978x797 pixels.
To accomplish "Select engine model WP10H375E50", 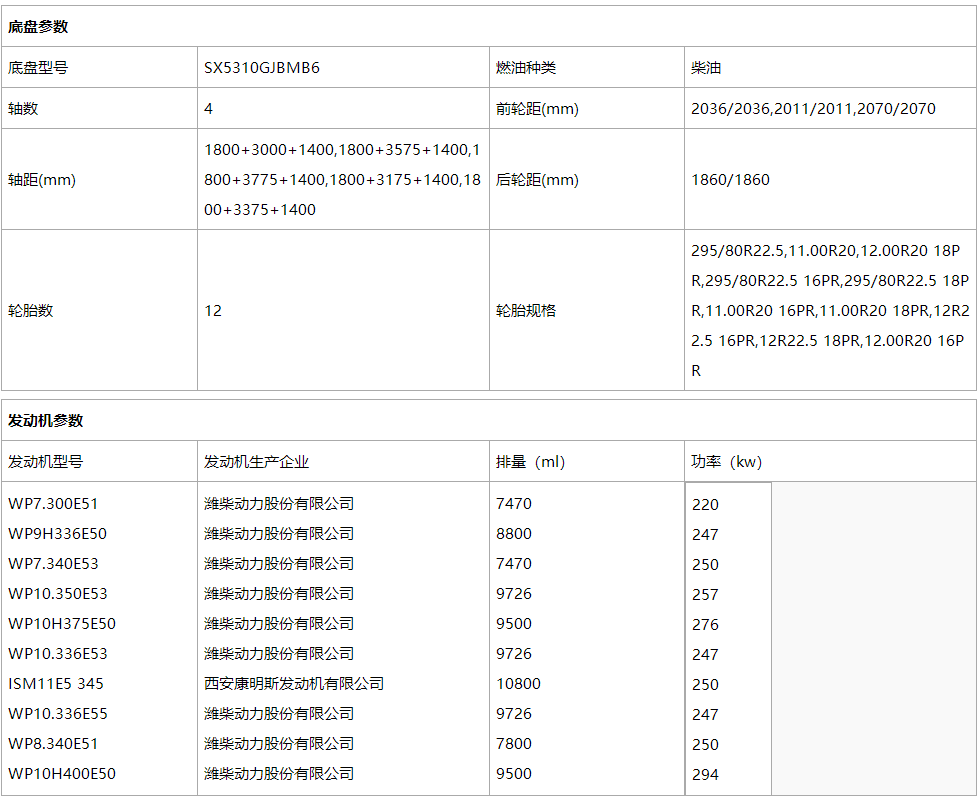I will [62, 623].
